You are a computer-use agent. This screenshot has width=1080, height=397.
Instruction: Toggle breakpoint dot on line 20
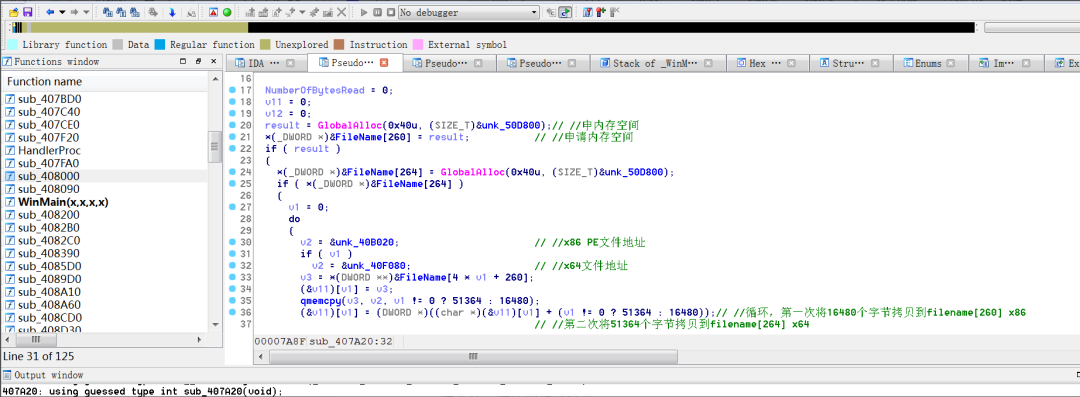tap(232, 125)
